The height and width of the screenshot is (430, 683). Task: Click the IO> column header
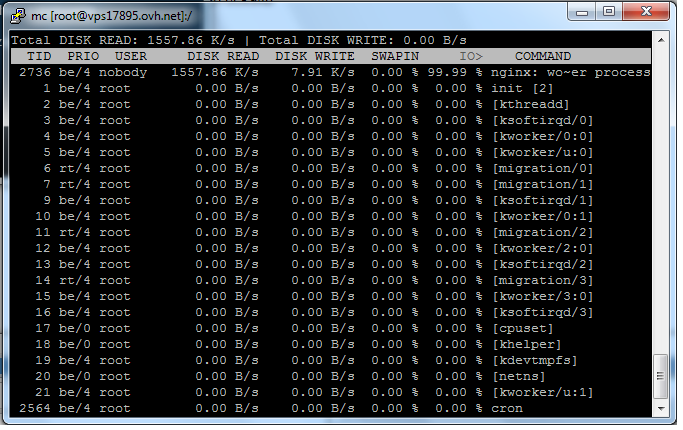(471, 56)
